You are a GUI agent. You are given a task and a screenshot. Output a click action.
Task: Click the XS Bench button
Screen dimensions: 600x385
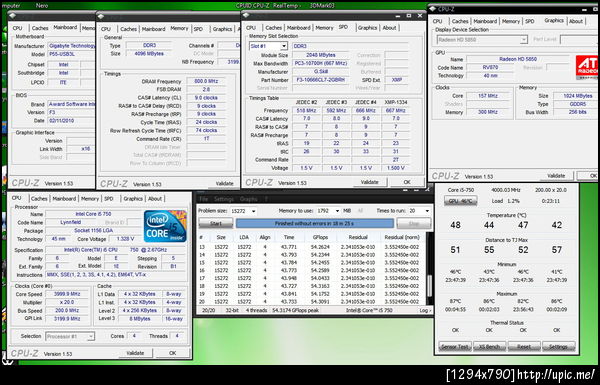pyautogui.click(x=489, y=347)
